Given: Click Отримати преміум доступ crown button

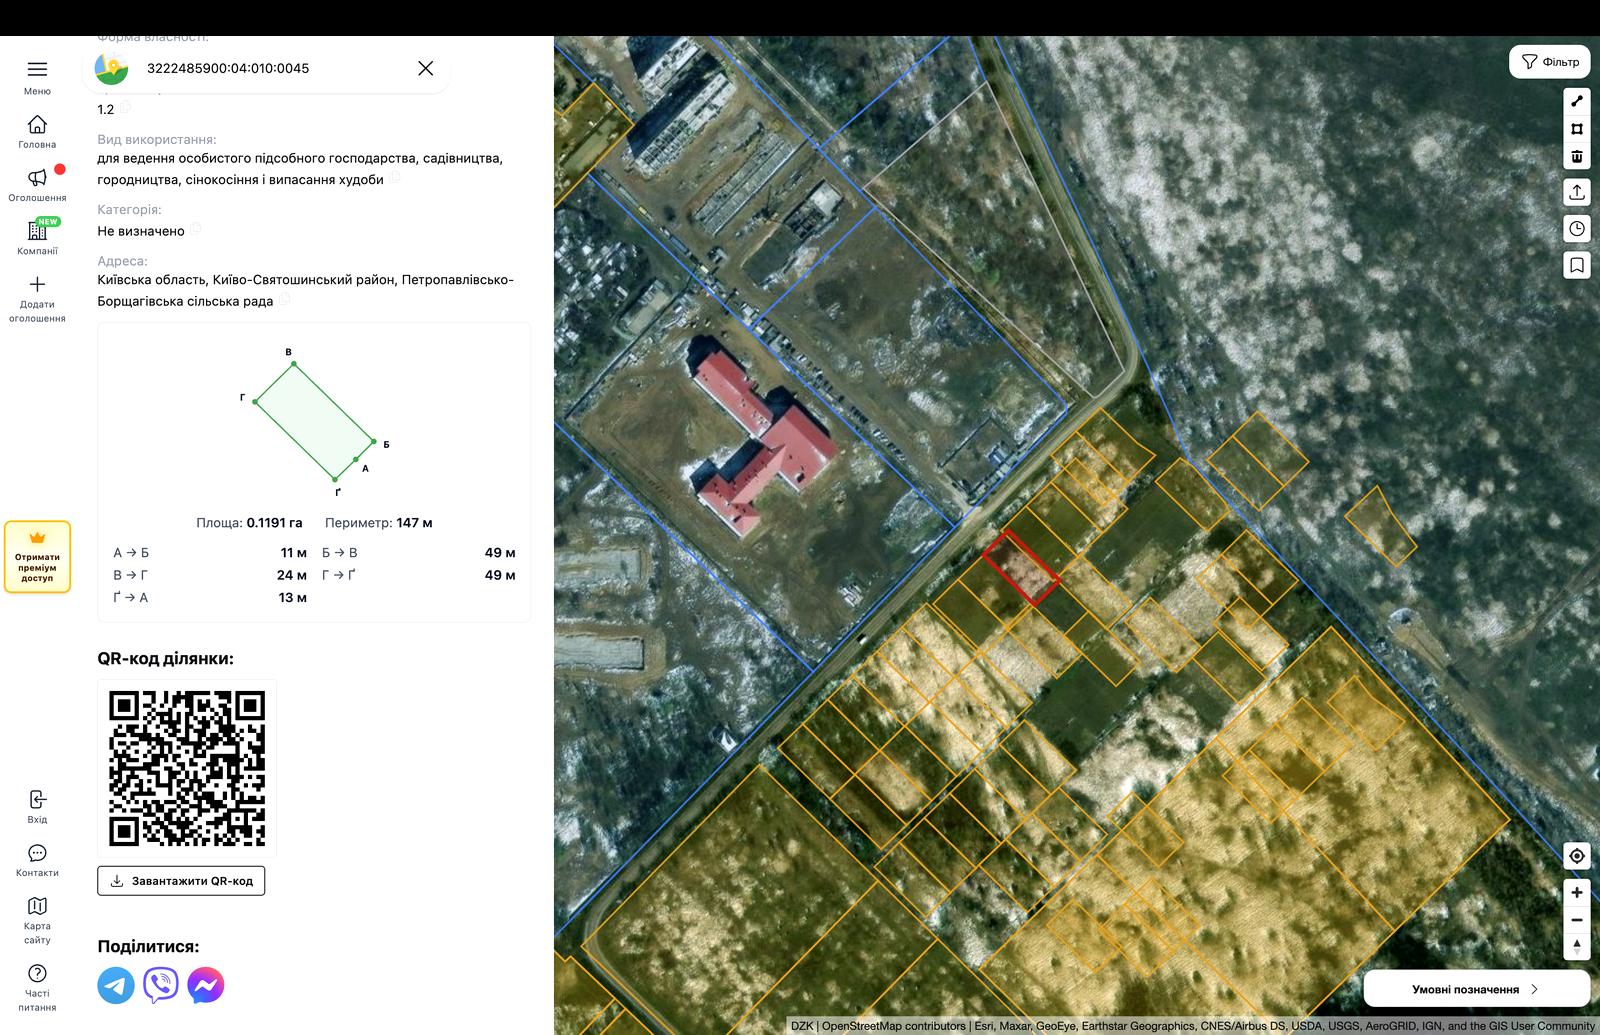Looking at the screenshot, I should click(37, 557).
